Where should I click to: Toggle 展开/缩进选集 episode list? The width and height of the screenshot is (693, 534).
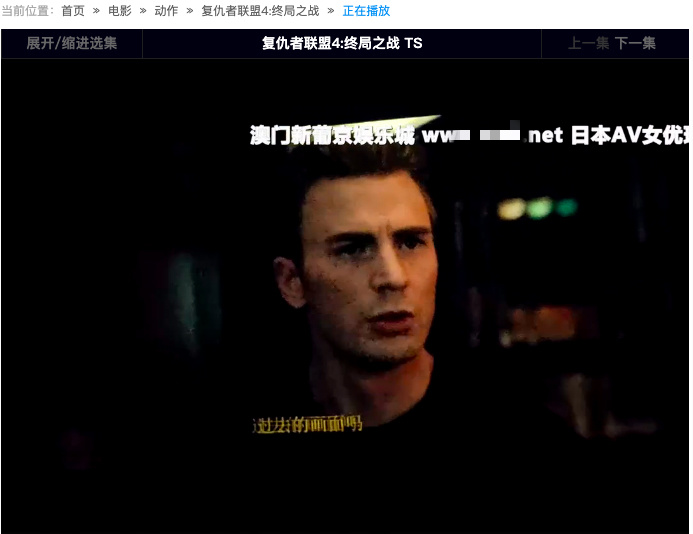pos(72,43)
